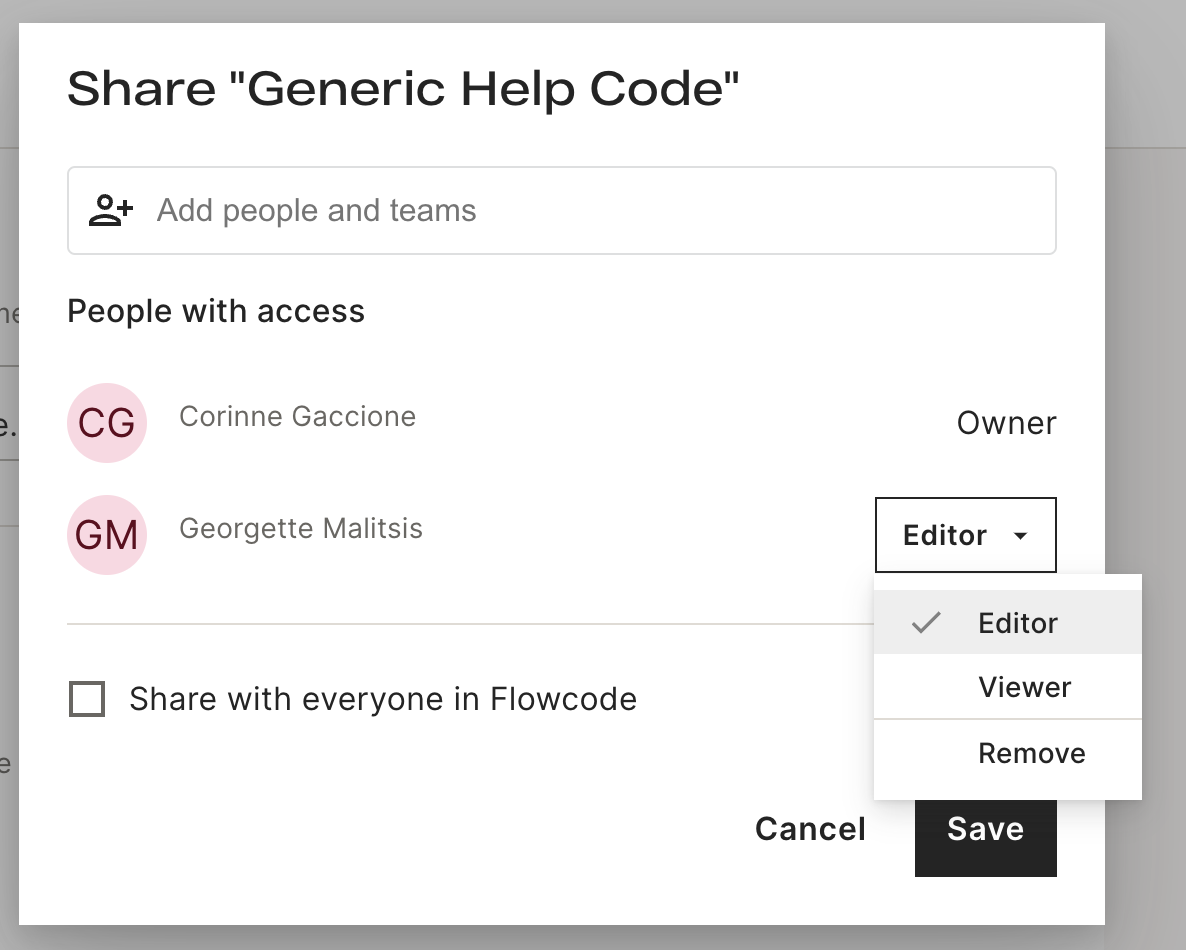Save the sharing settings
Viewport: 1186px width, 950px height.
tap(986, 829)
